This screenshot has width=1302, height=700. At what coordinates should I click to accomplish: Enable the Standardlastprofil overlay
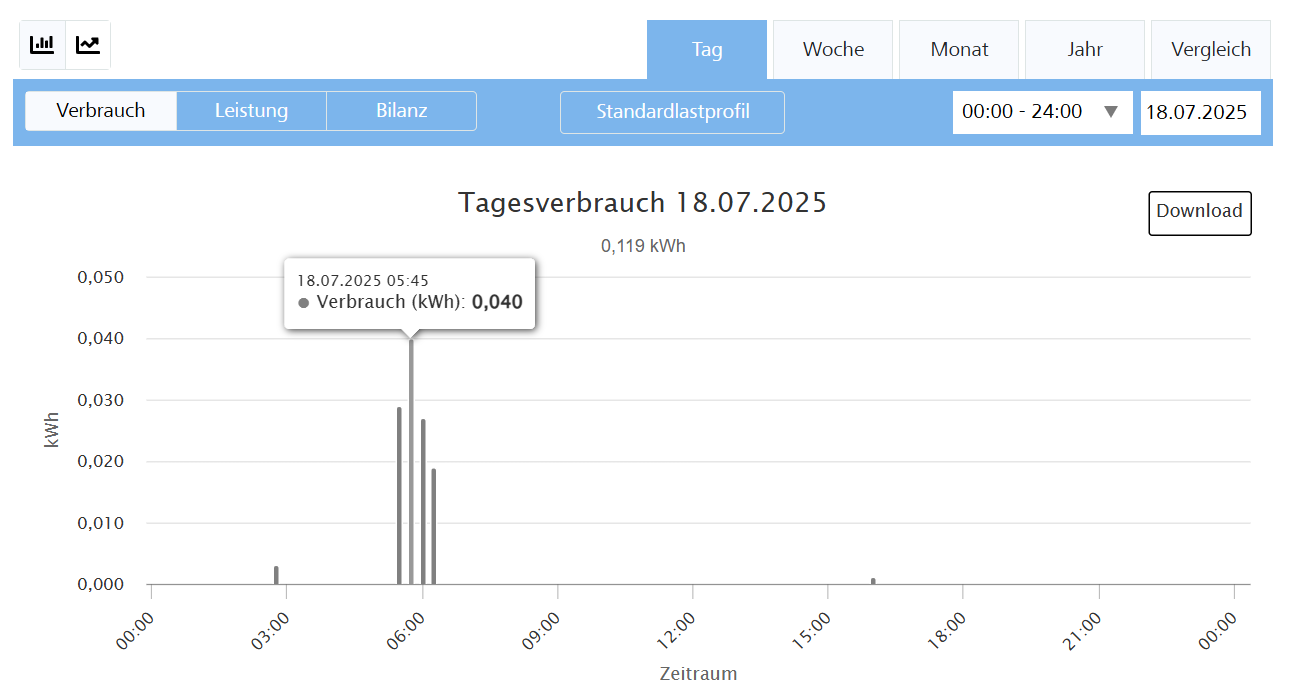[x=672, y=112]
